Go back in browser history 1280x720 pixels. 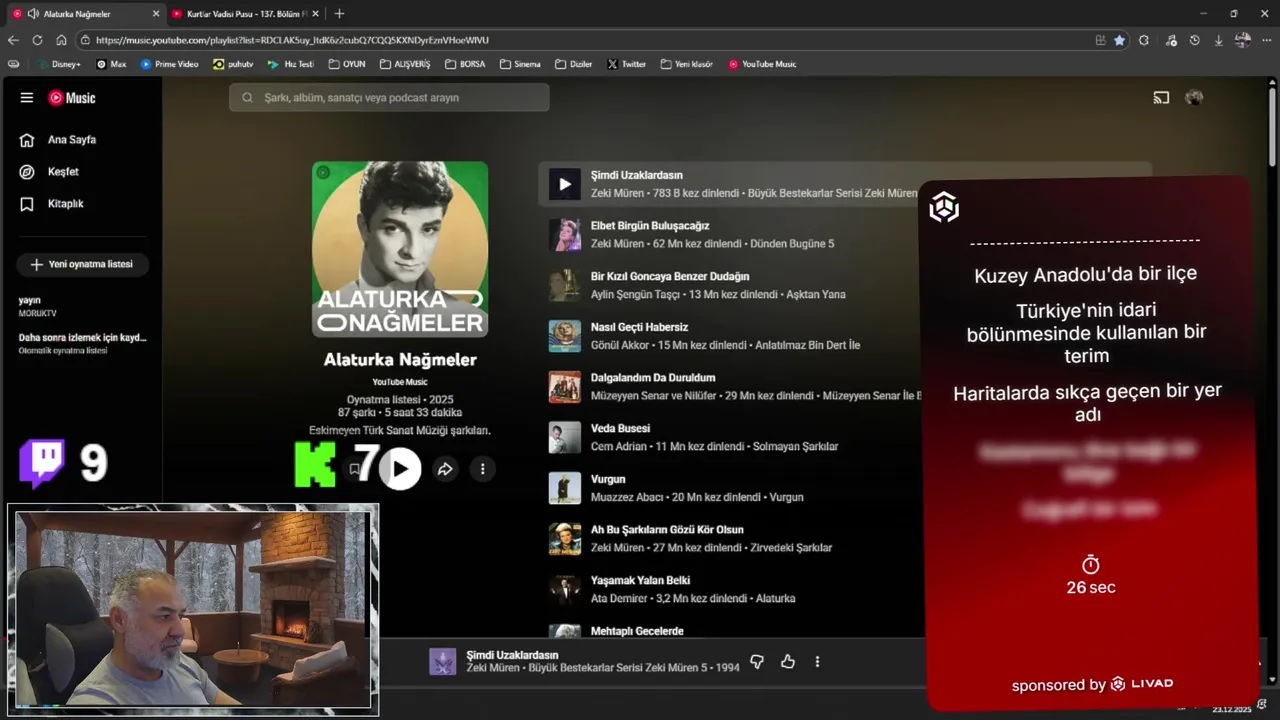(x=13, y=40)
